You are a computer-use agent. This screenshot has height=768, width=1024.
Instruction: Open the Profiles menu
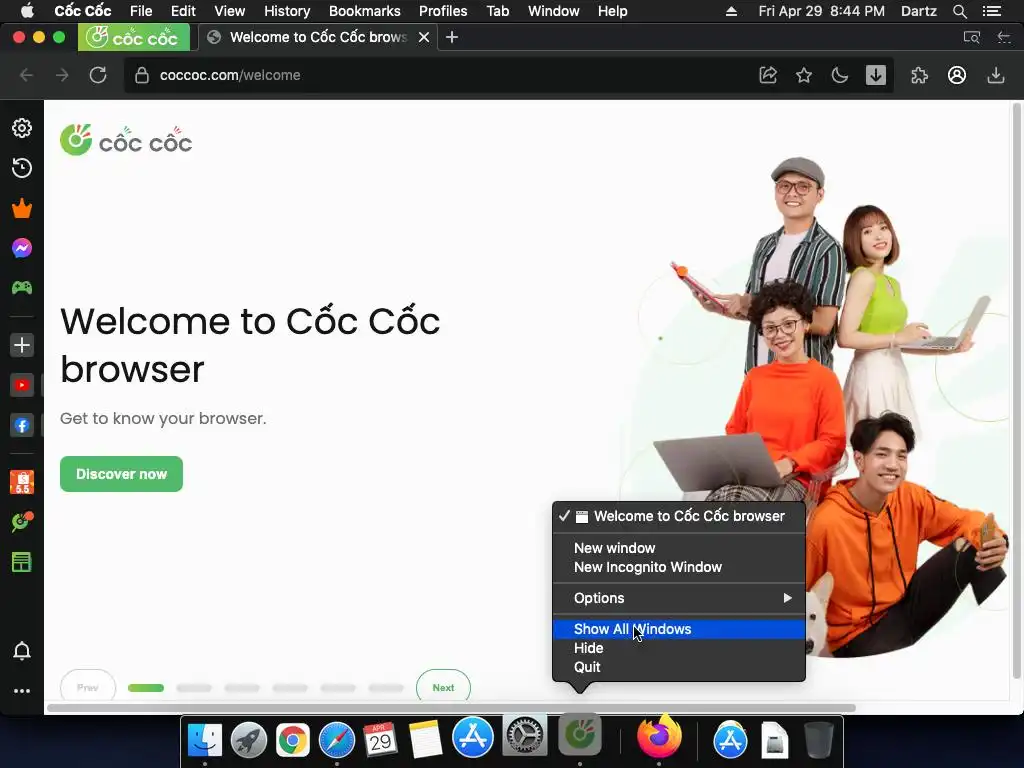(x=443, y=11)
